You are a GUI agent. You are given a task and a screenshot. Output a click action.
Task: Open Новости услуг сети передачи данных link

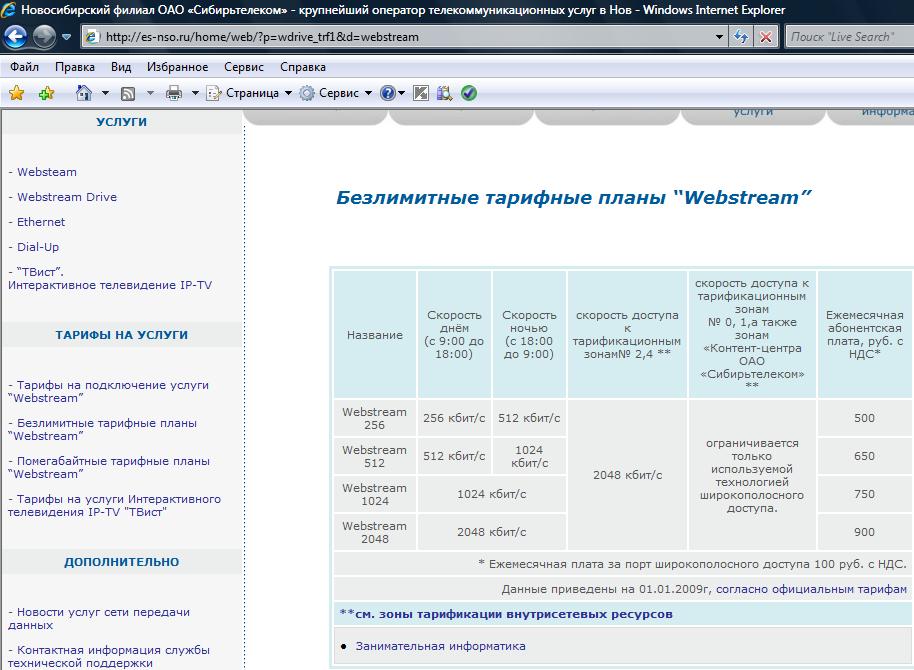click(99, 619)
